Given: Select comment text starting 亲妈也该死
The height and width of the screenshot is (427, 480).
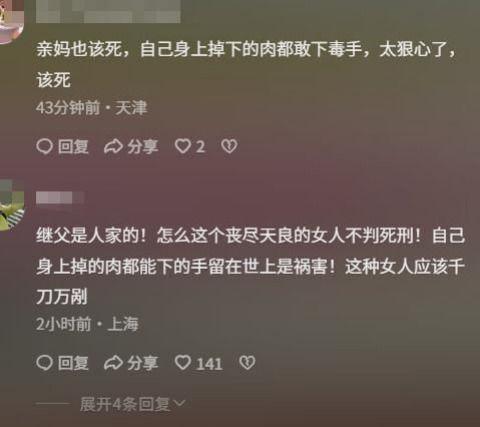Looking at the screenshot, I should point(246,65).
